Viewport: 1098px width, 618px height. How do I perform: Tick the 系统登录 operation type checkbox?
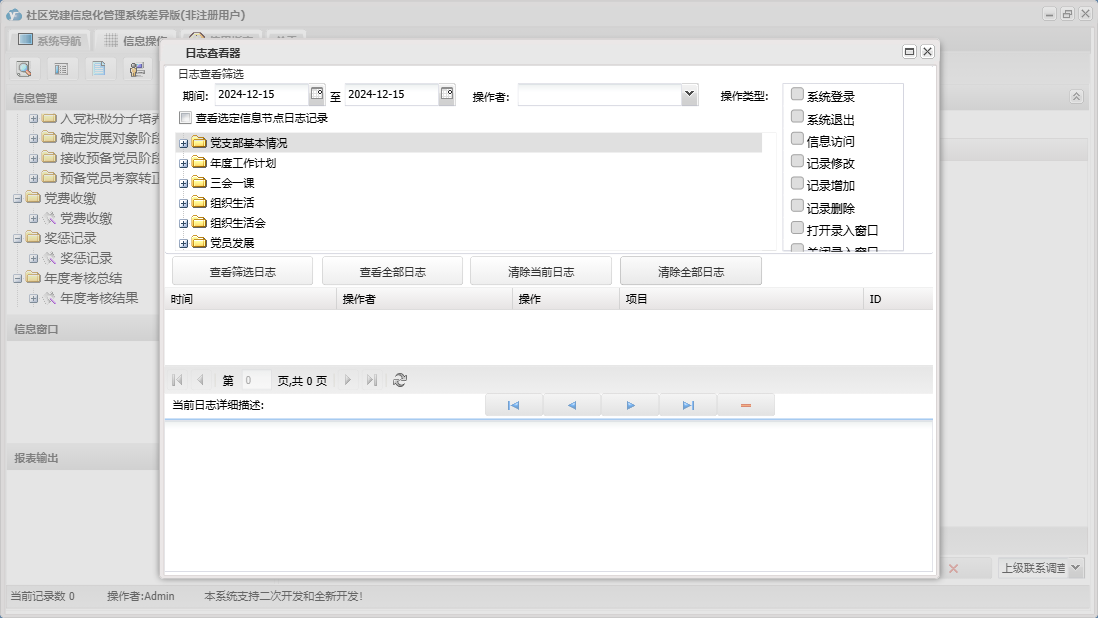797,95
